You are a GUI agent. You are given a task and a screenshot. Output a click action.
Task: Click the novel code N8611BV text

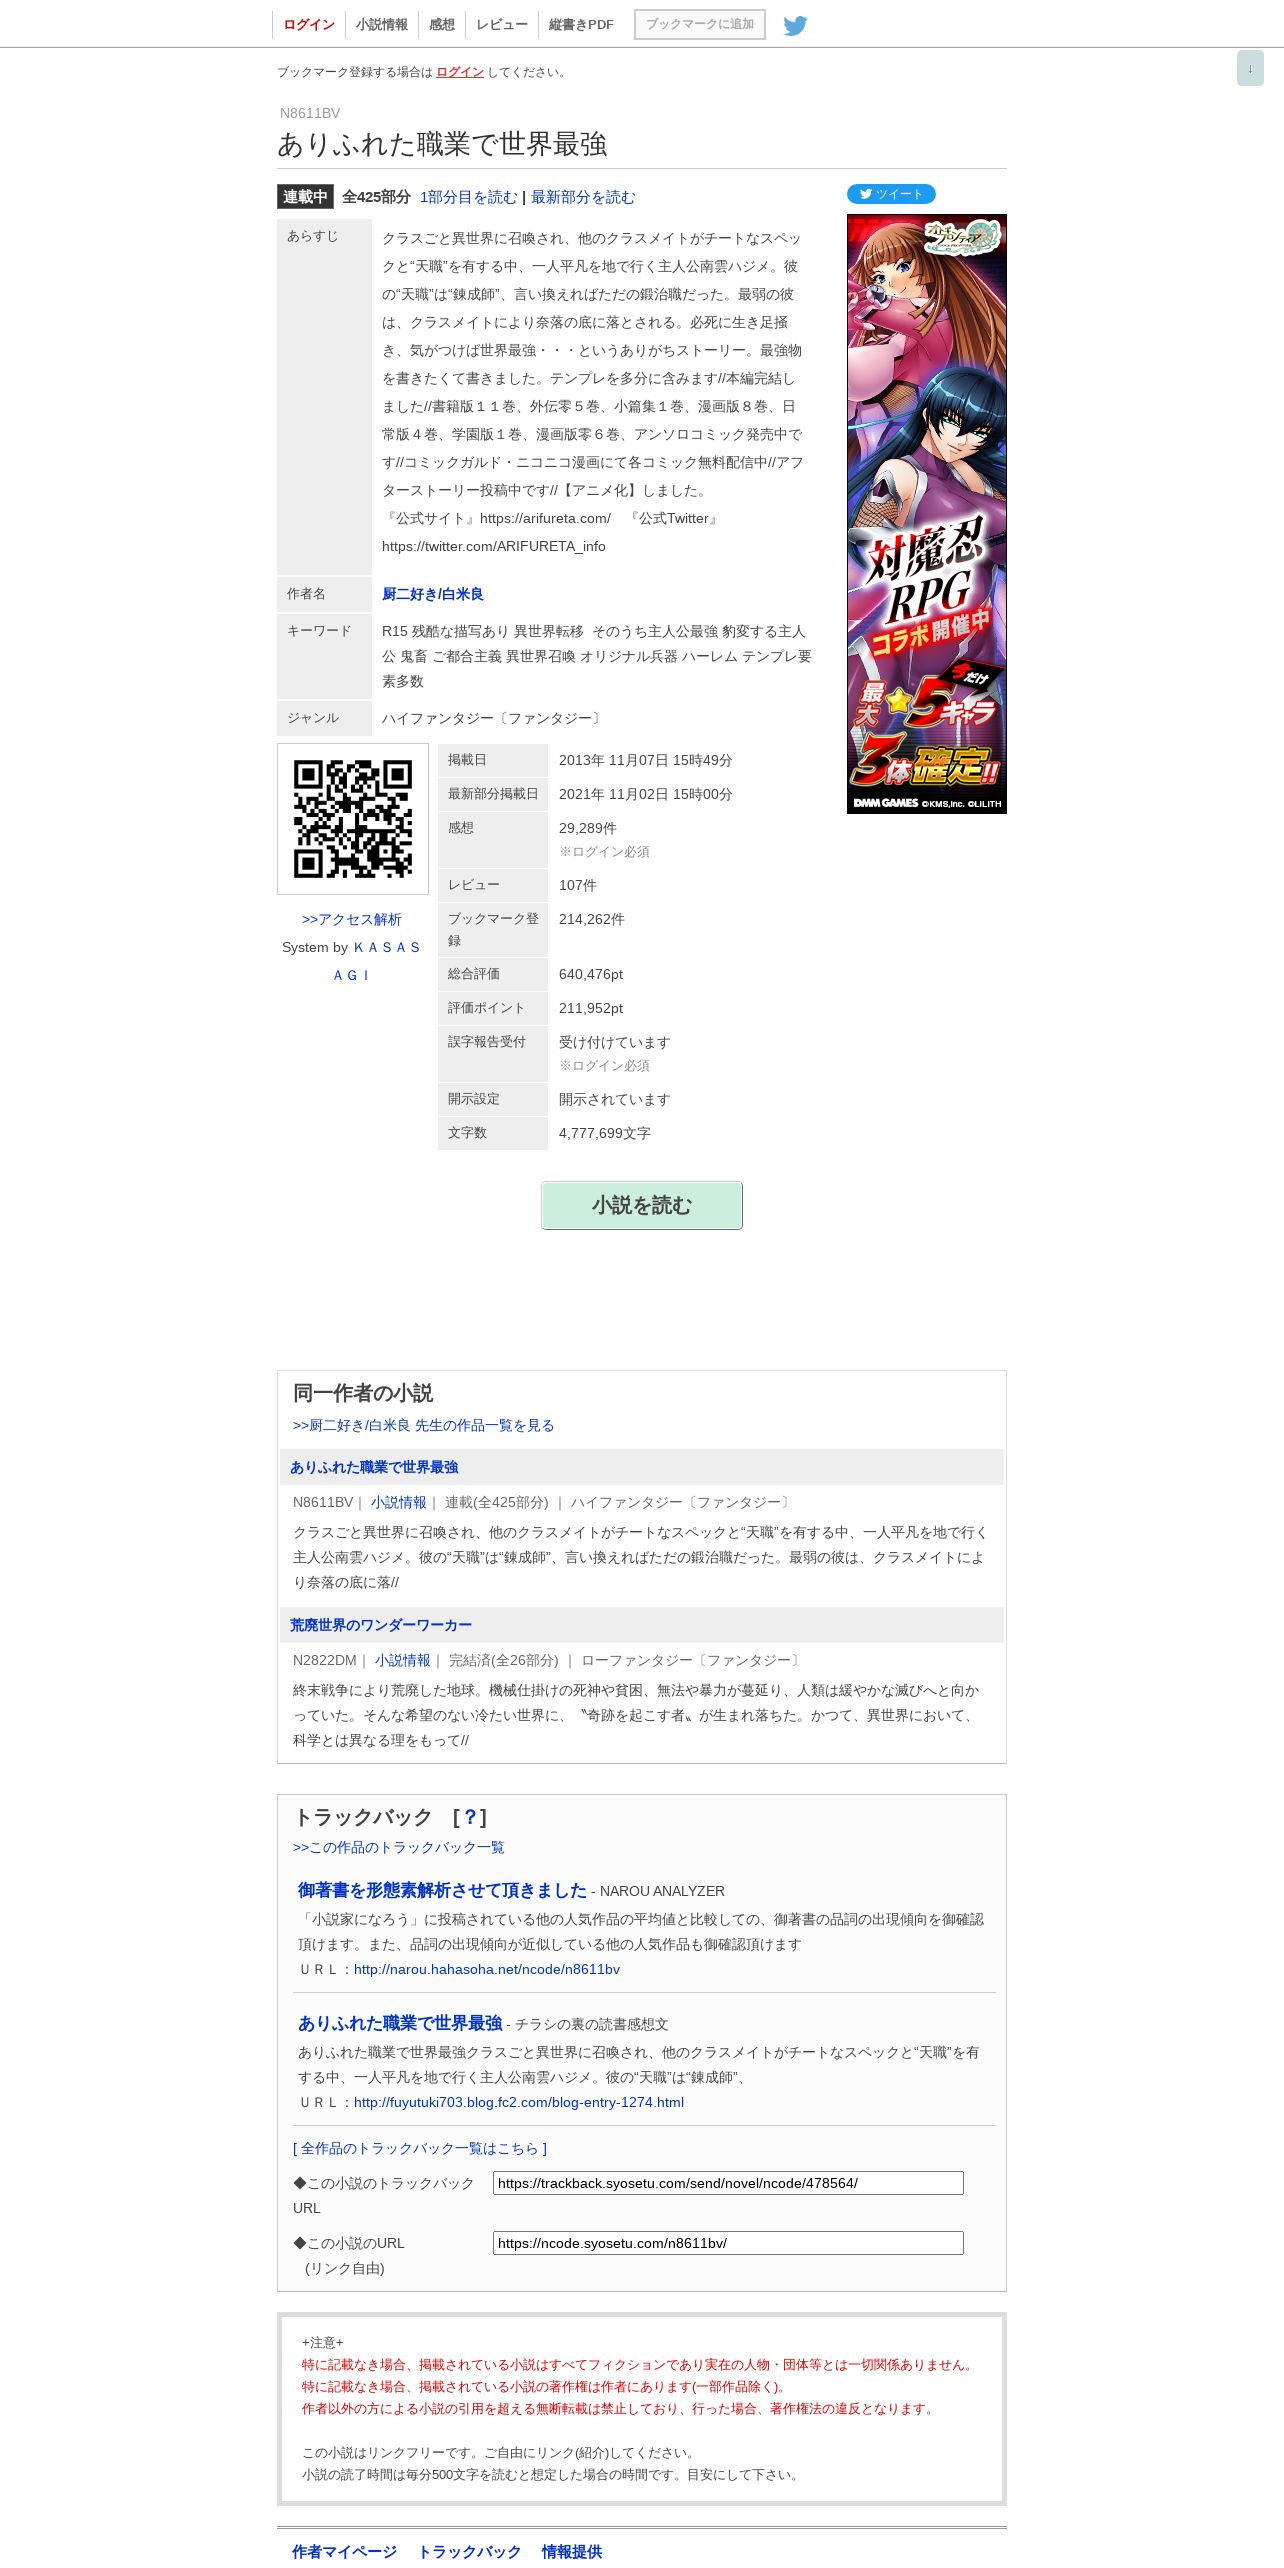click(310, 113)
